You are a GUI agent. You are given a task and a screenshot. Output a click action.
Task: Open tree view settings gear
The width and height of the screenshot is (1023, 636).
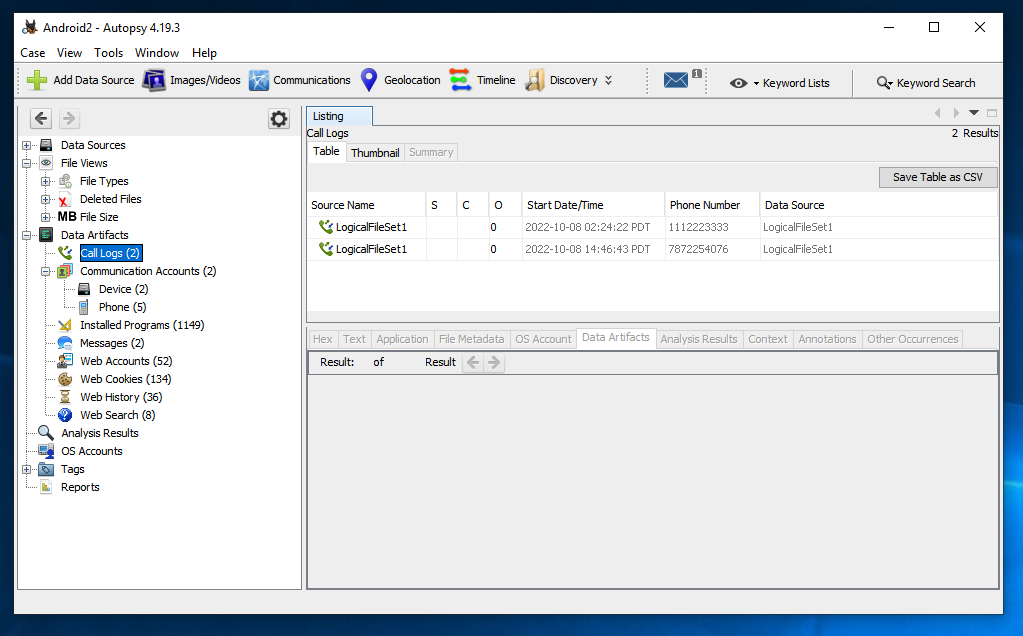(279, 119)
